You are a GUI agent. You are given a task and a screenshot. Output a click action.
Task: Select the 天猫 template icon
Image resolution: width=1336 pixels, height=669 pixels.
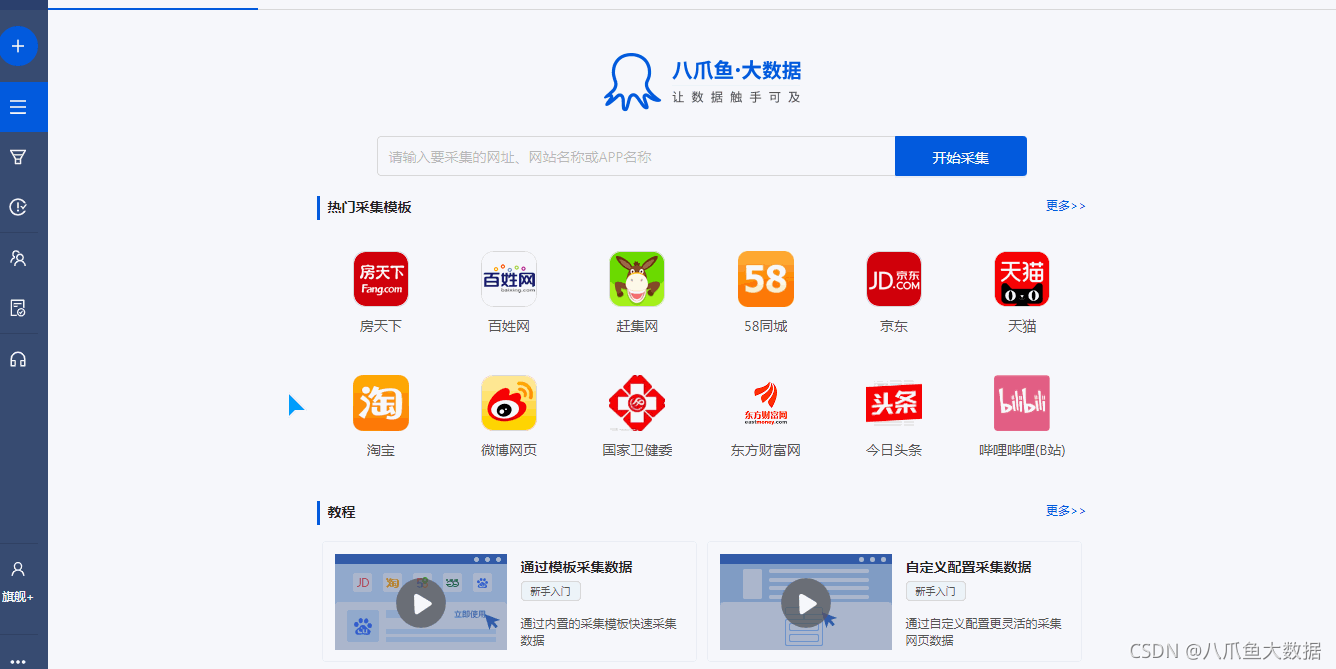[1022, 279]
